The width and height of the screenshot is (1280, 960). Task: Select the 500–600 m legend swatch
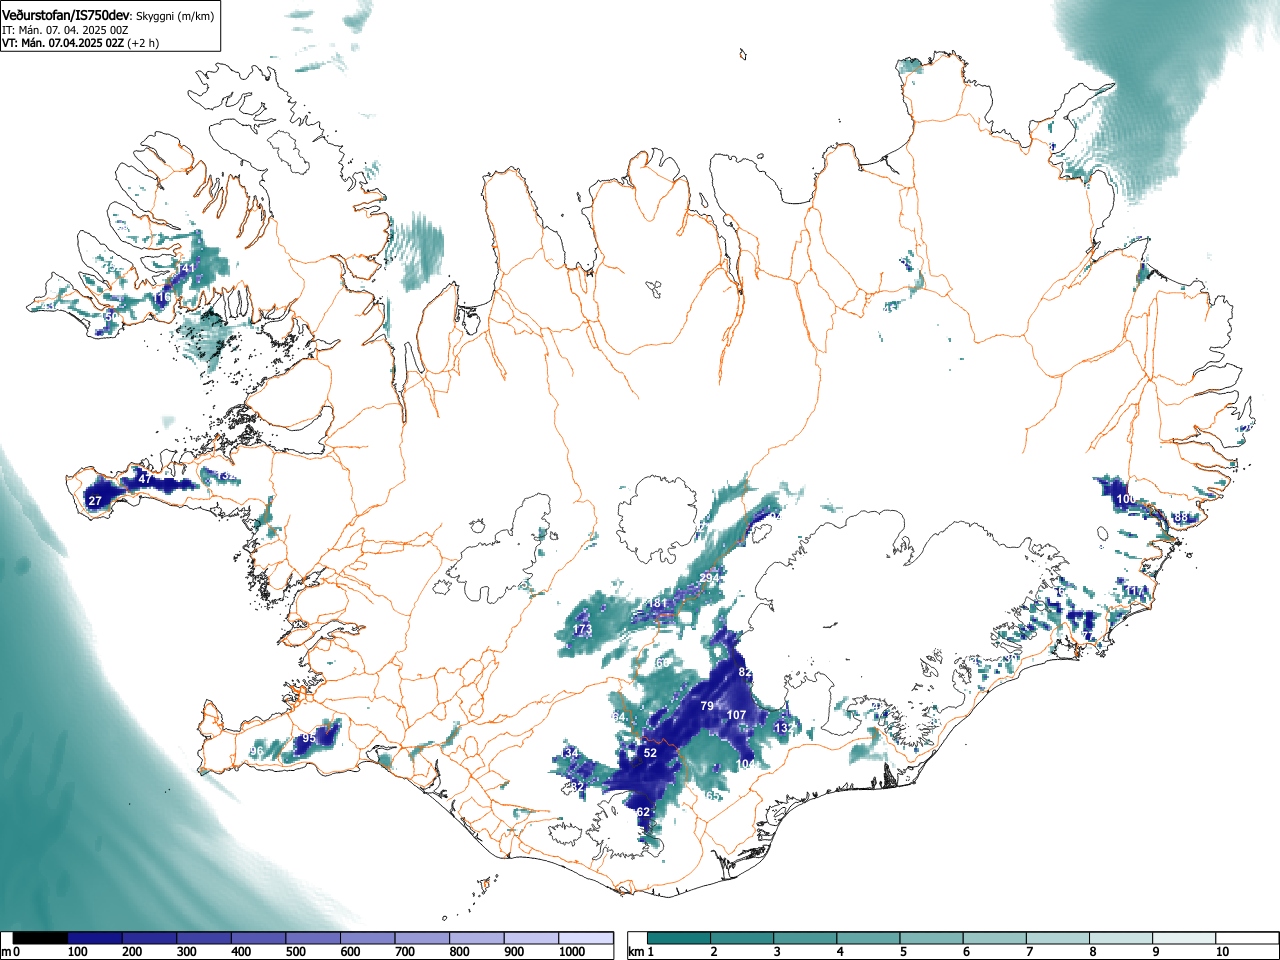click(x=313, y=938)
